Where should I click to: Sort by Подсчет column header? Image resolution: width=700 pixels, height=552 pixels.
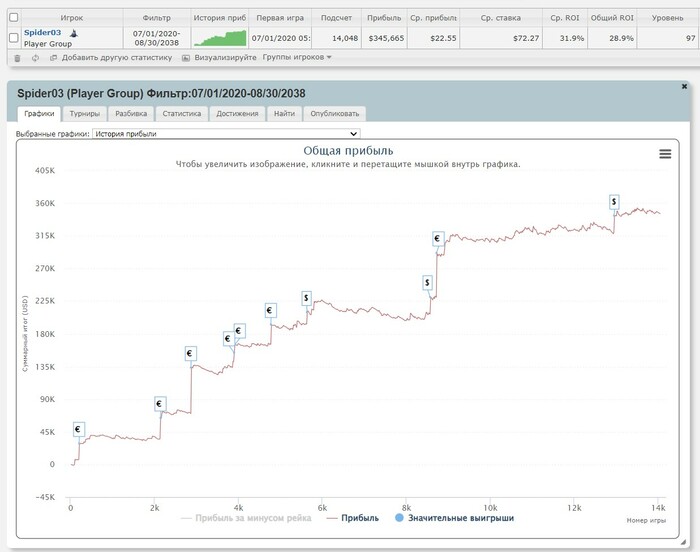[336, 18]
